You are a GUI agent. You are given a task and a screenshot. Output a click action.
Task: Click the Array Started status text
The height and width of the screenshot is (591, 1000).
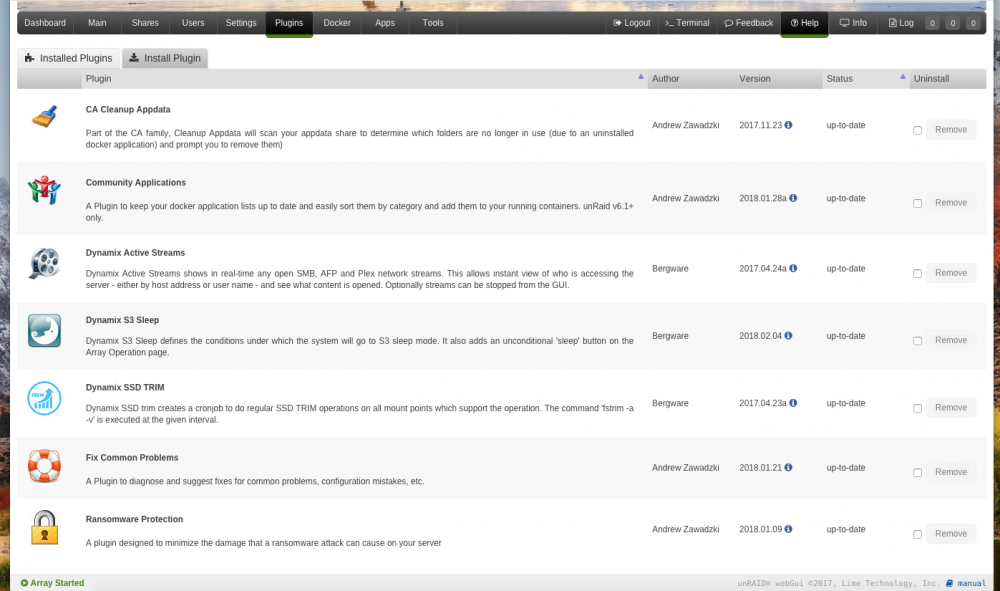(x=57, y=583)
